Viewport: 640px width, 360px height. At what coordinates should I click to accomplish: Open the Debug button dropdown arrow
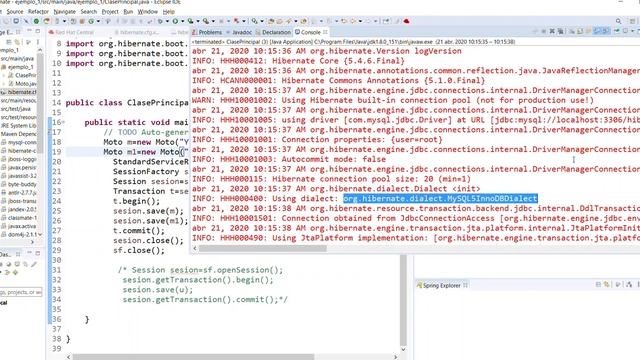pos(167,21)
